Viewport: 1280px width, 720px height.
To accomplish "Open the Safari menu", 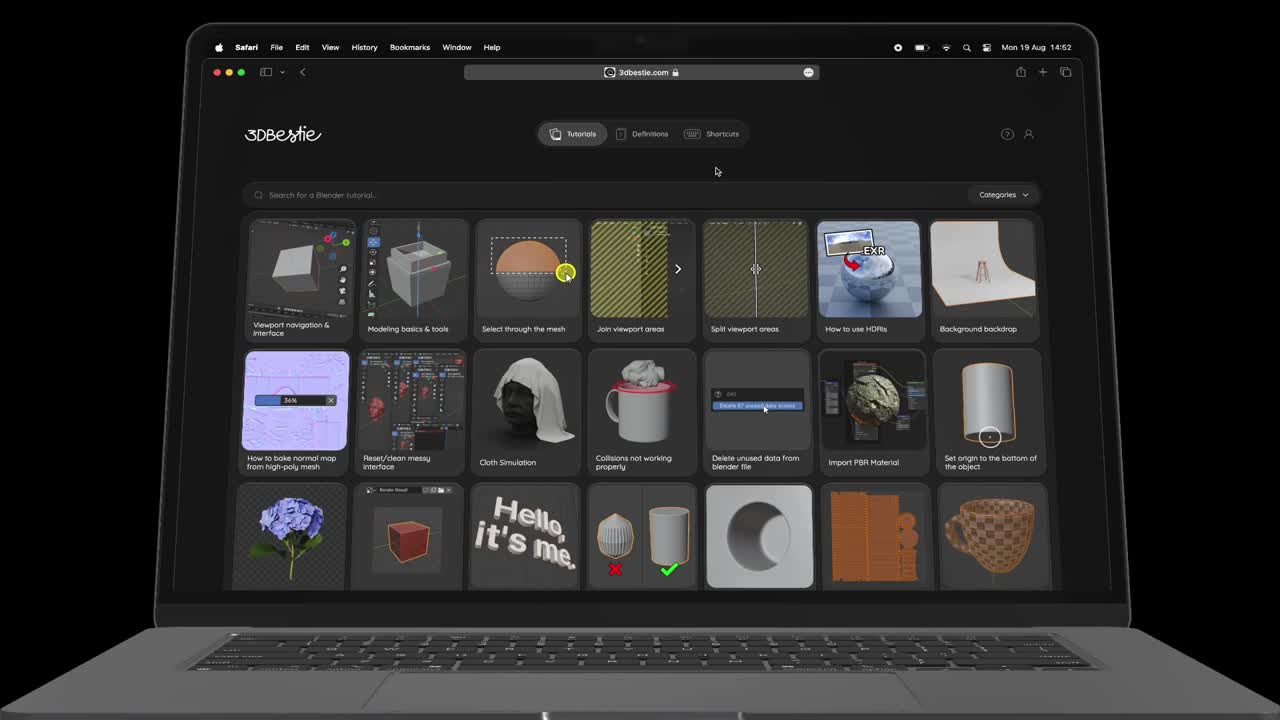I will coord(246,47).
